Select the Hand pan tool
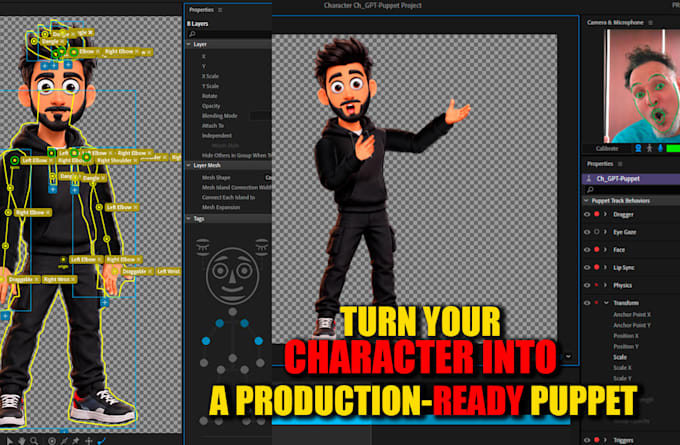 pos(21,441)
